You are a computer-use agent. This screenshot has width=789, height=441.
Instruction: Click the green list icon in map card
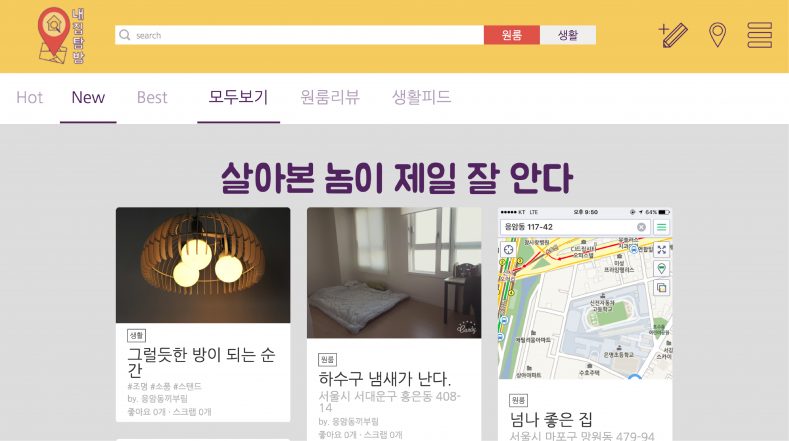tap(661, 227)
